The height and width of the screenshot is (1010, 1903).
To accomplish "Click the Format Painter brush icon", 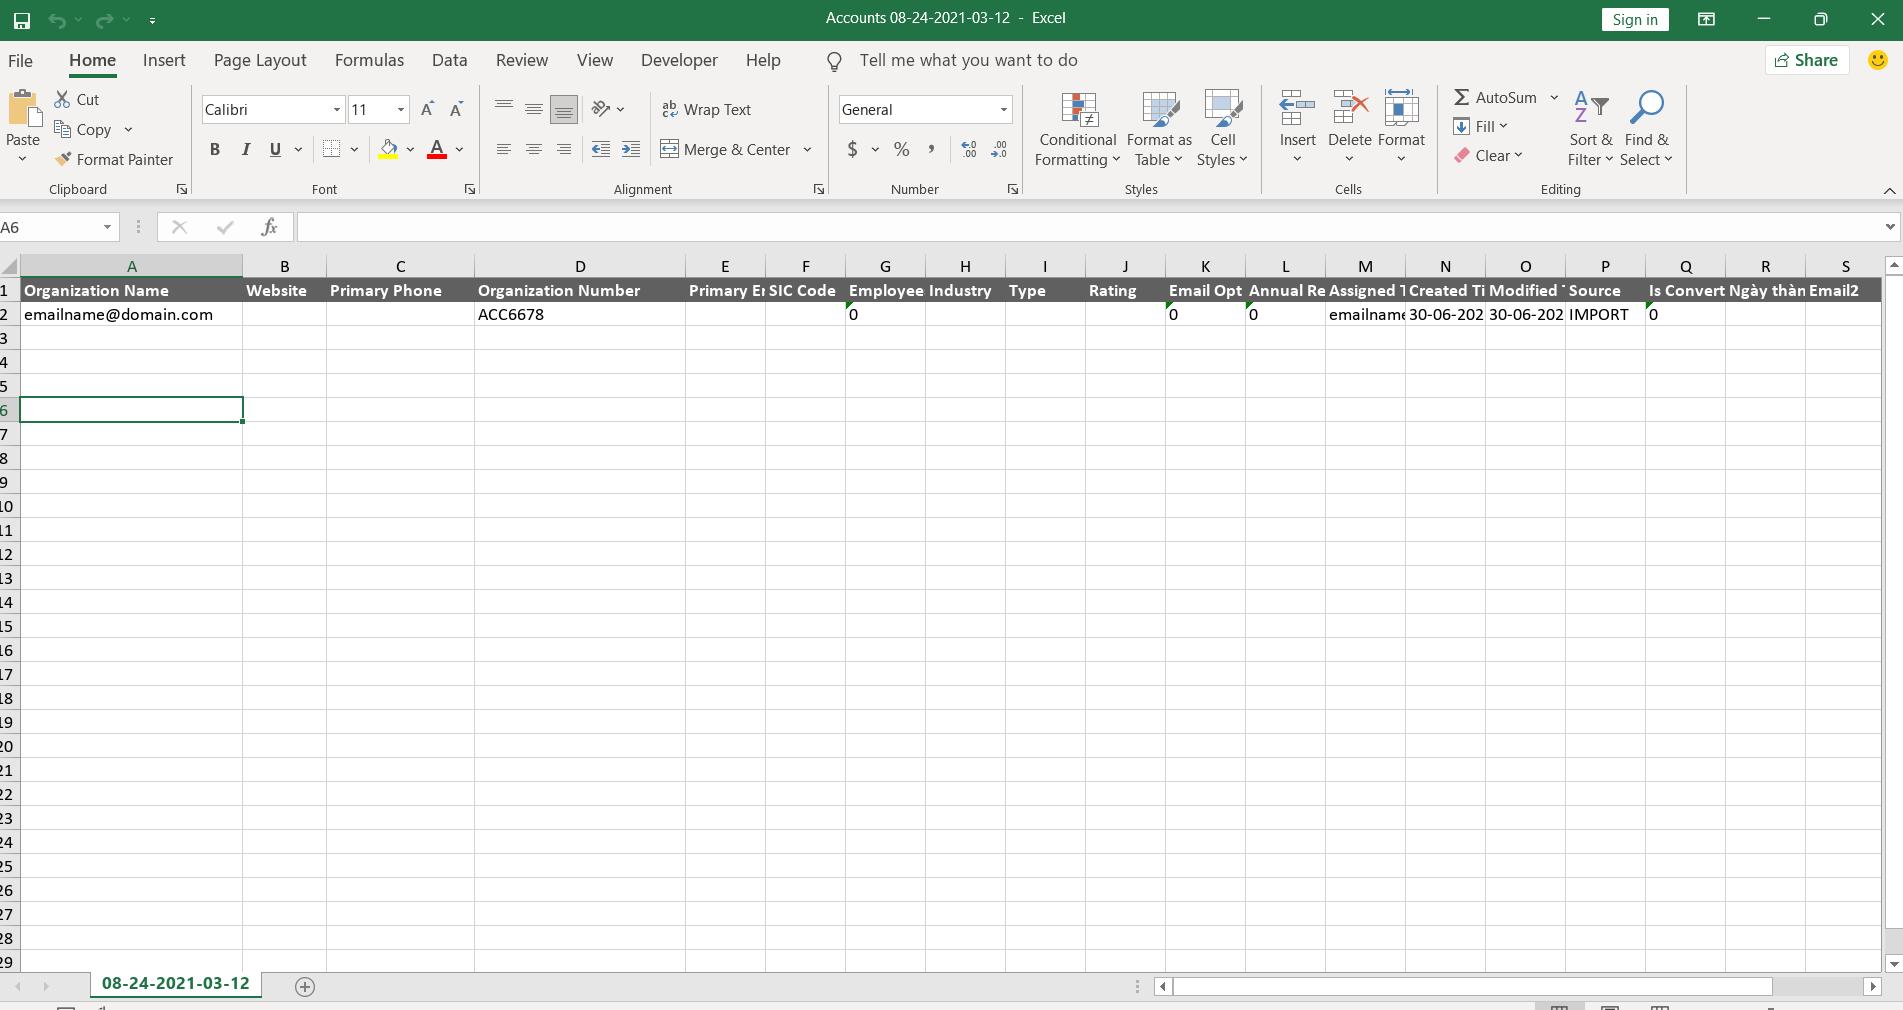I will coord(64,159).
